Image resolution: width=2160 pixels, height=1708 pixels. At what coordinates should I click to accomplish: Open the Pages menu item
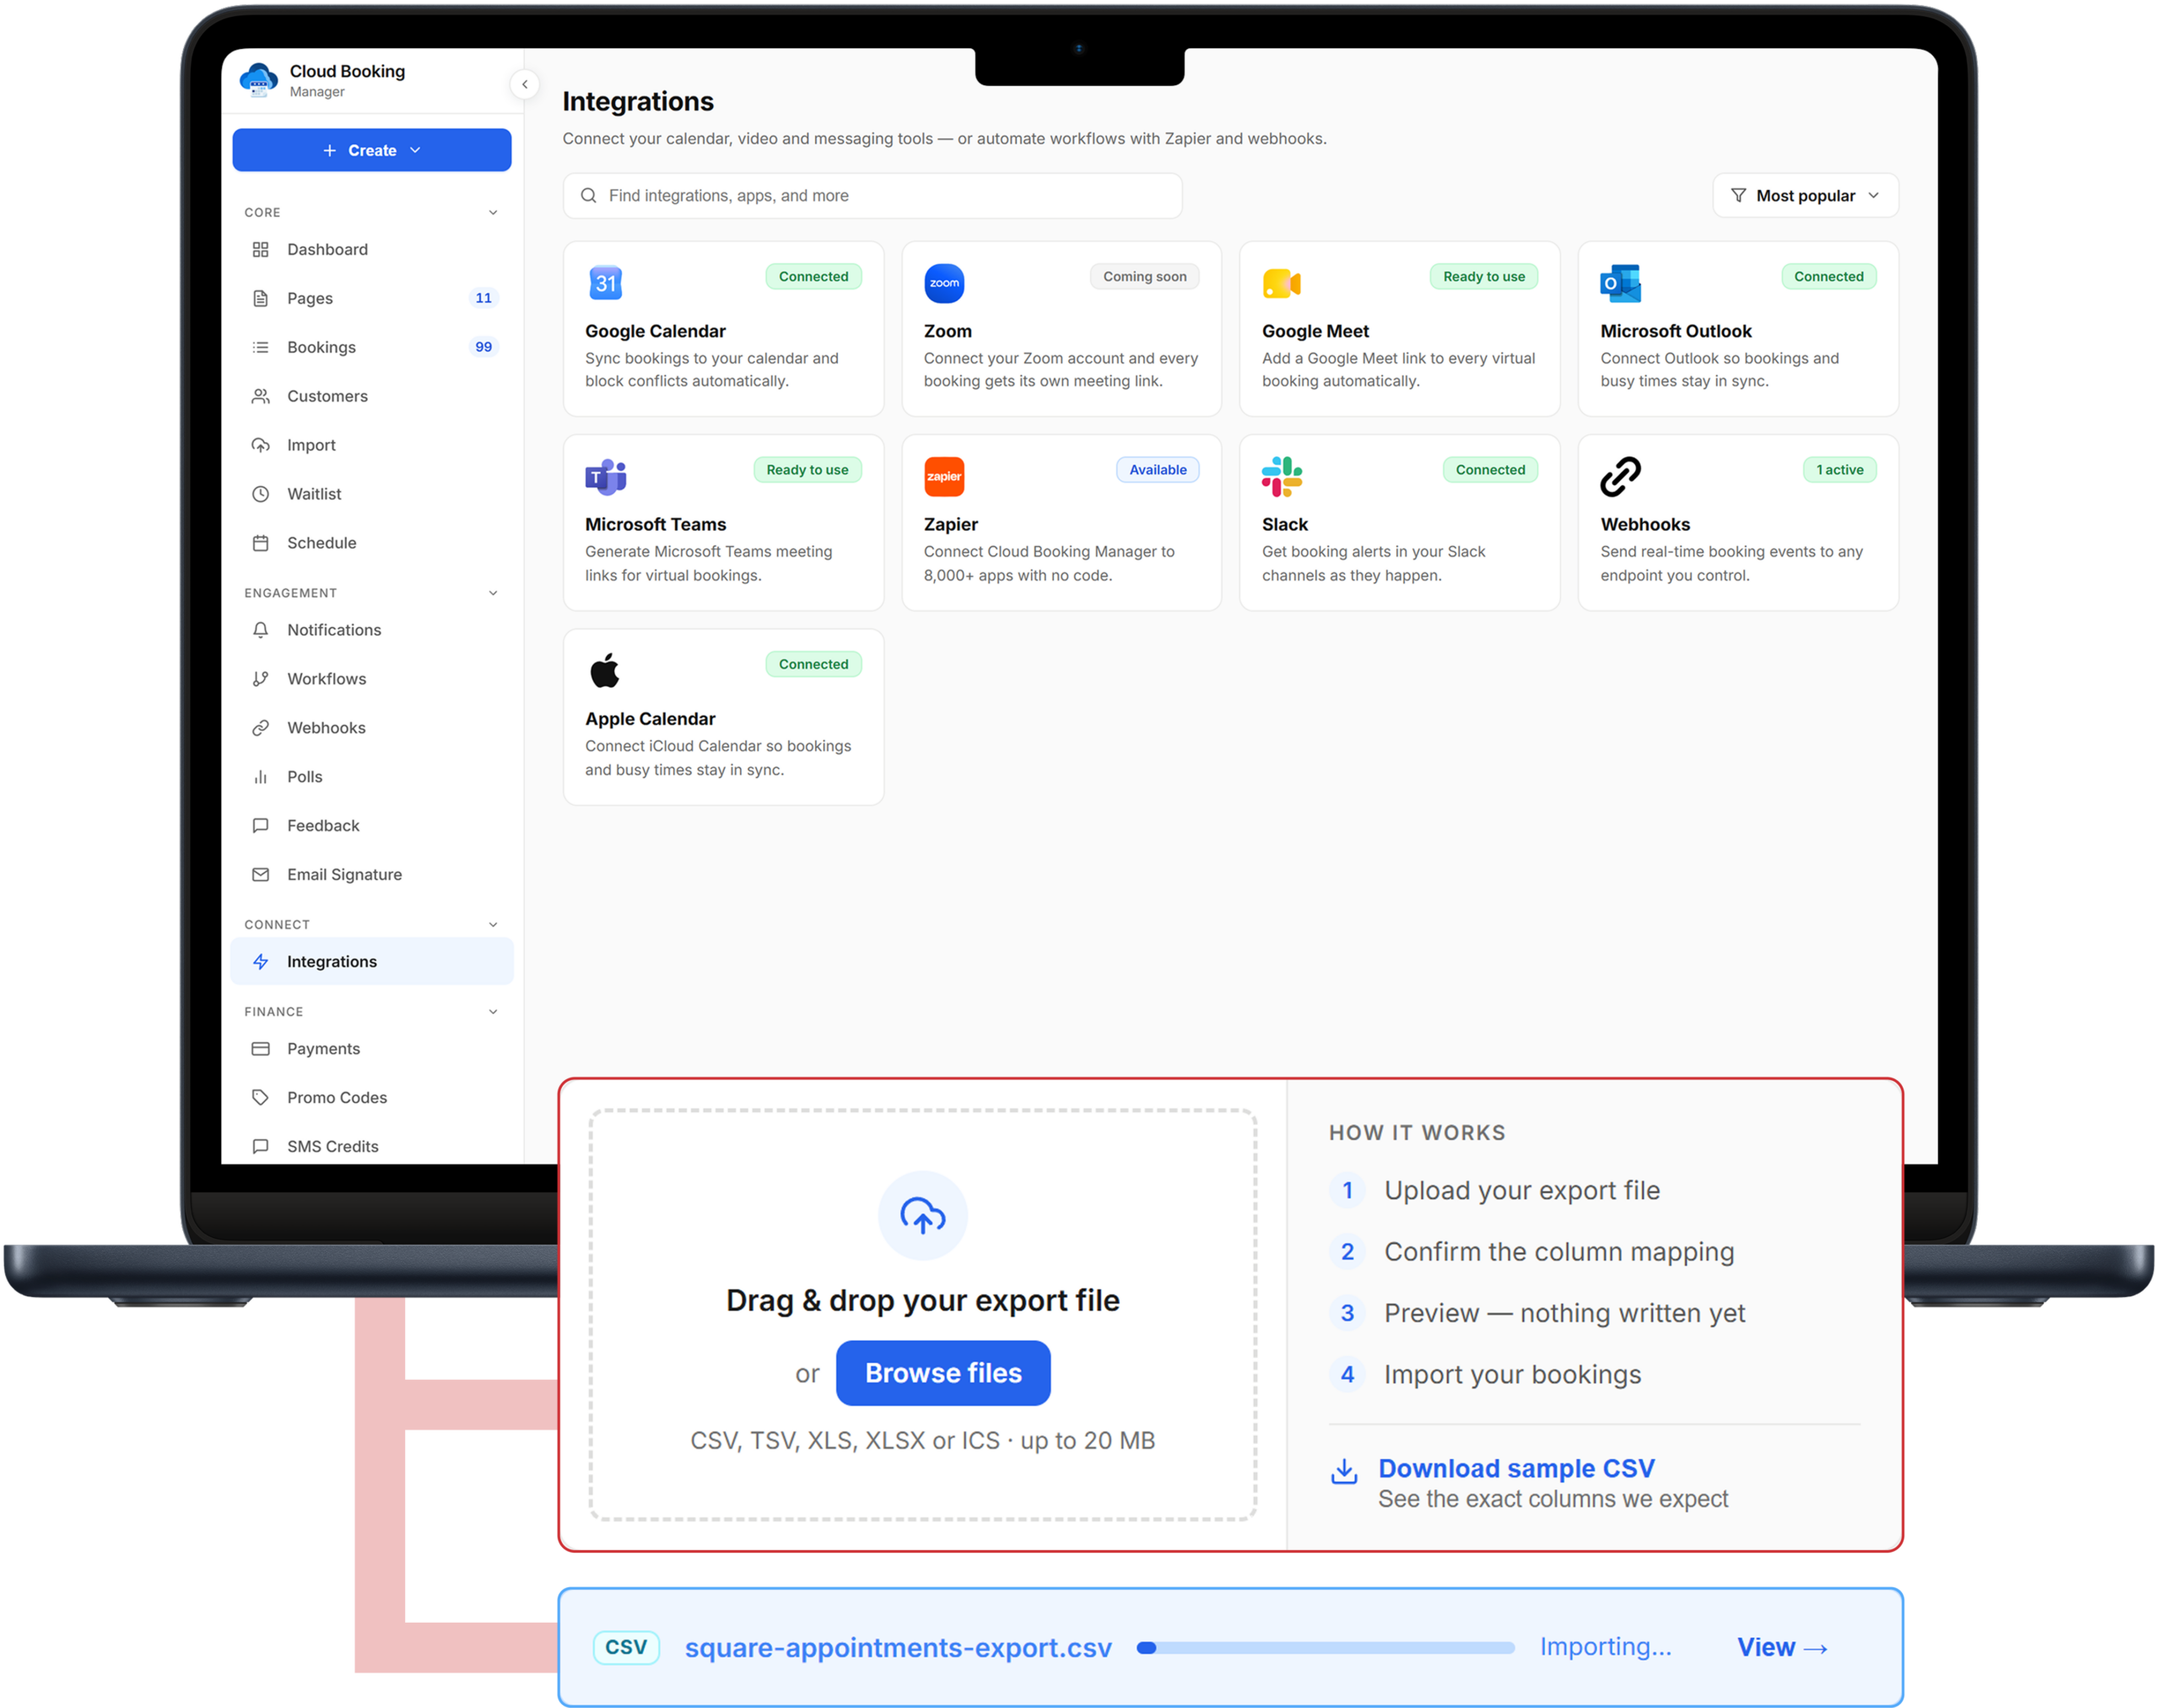[372, 298]
